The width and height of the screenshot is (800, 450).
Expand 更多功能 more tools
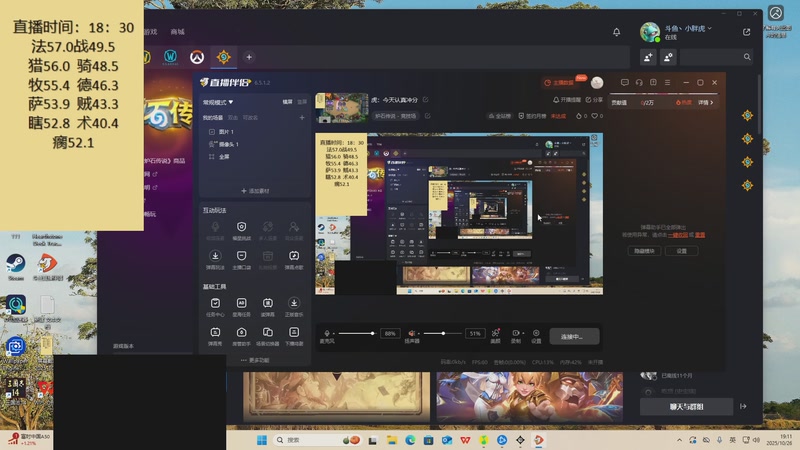coord(255,360)
